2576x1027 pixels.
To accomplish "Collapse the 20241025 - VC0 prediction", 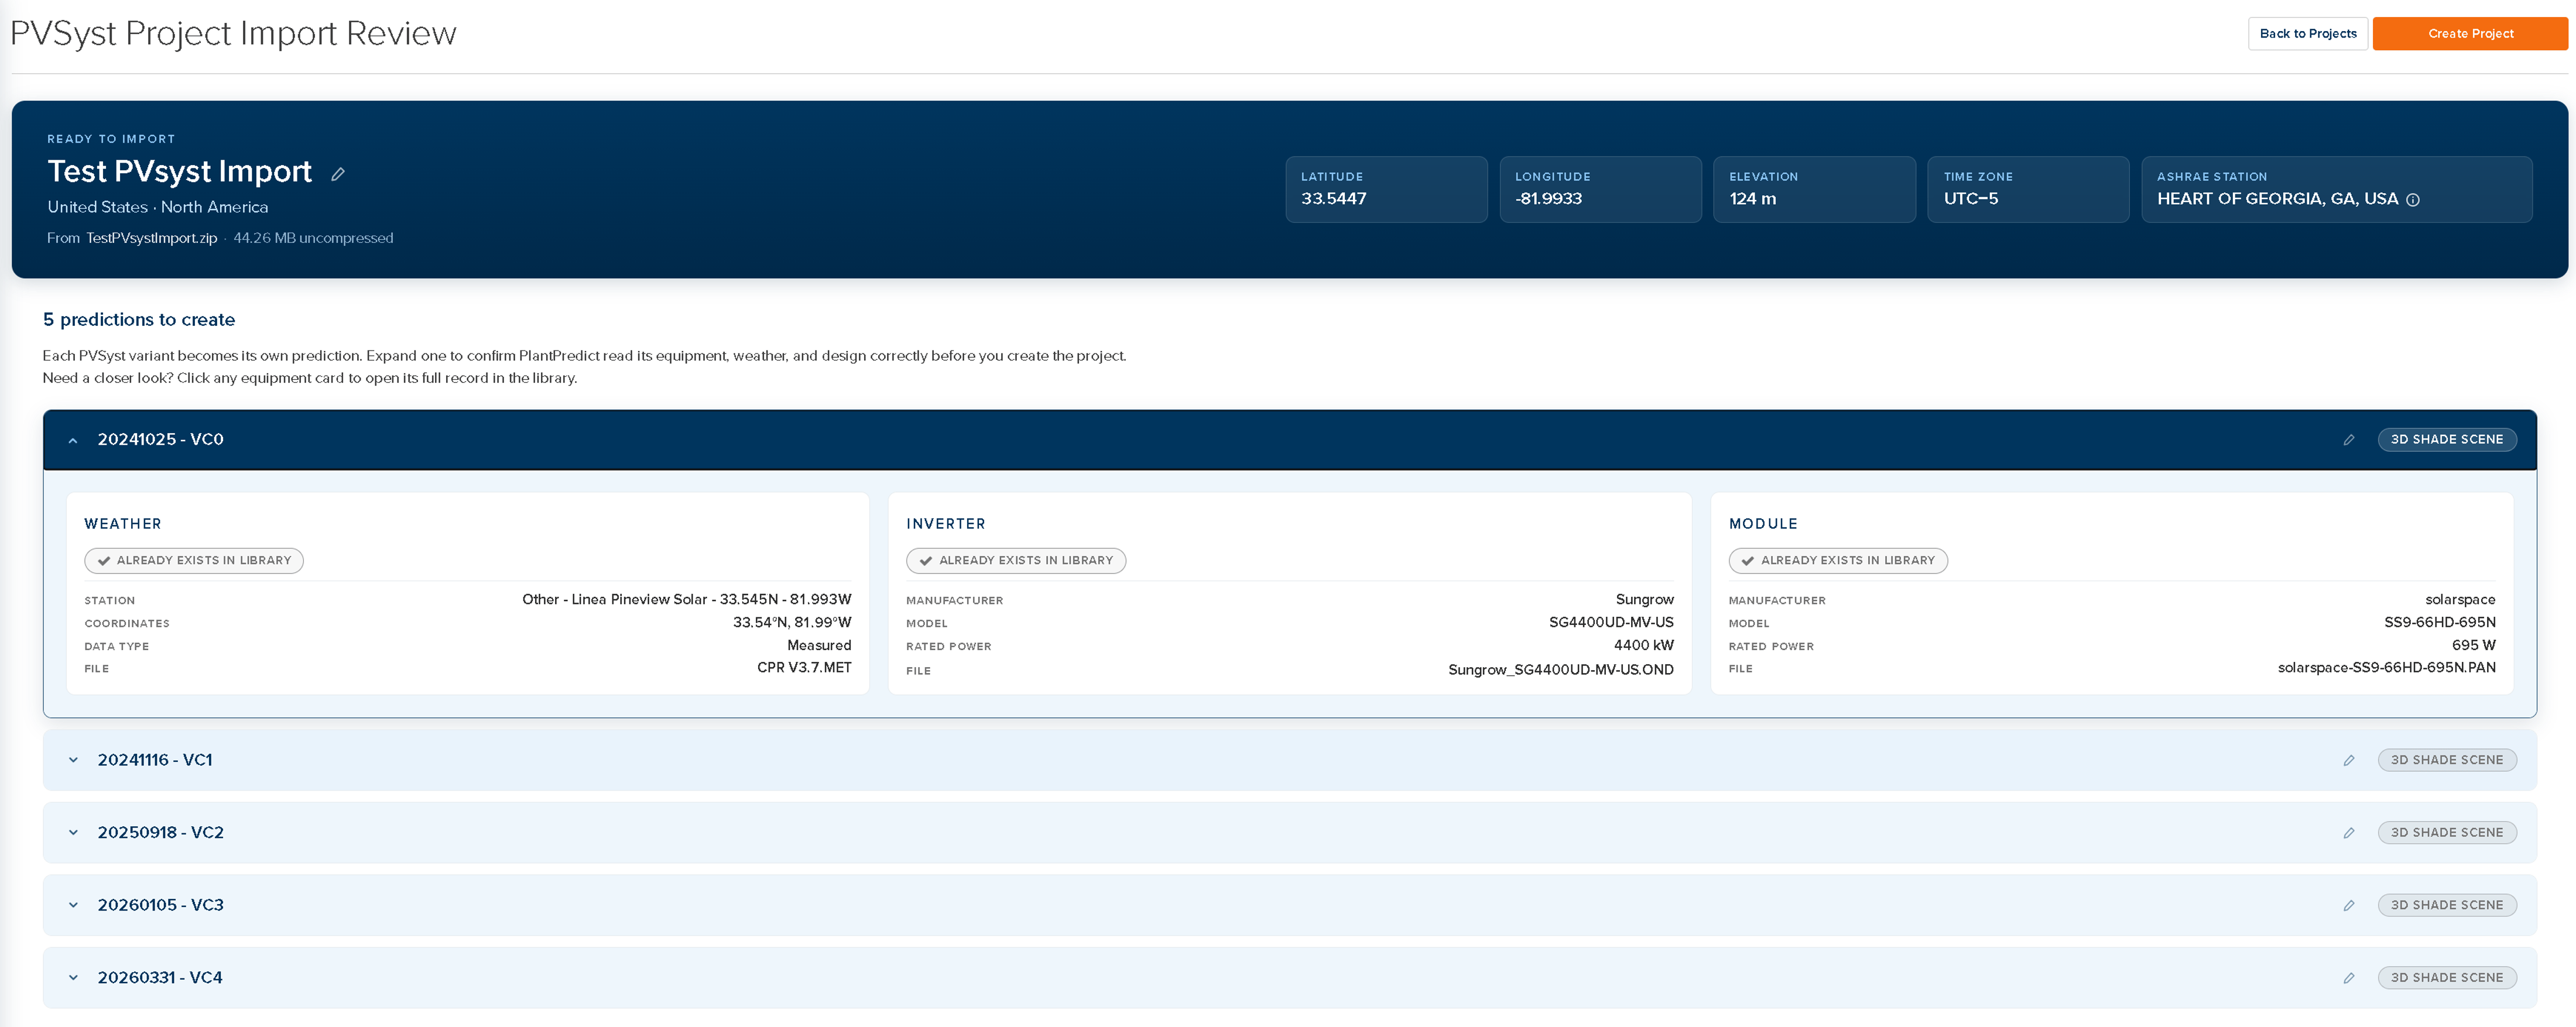I will point(73,440).
